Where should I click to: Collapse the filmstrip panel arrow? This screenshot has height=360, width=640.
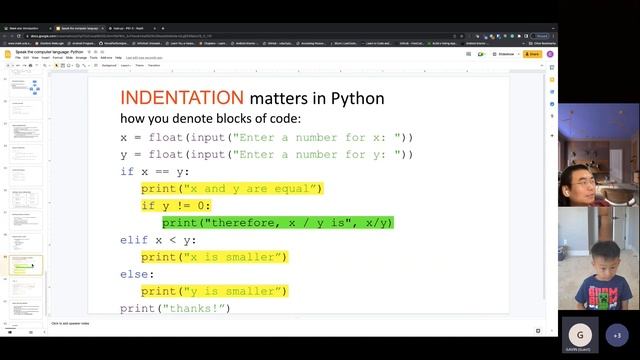point(44,332)
